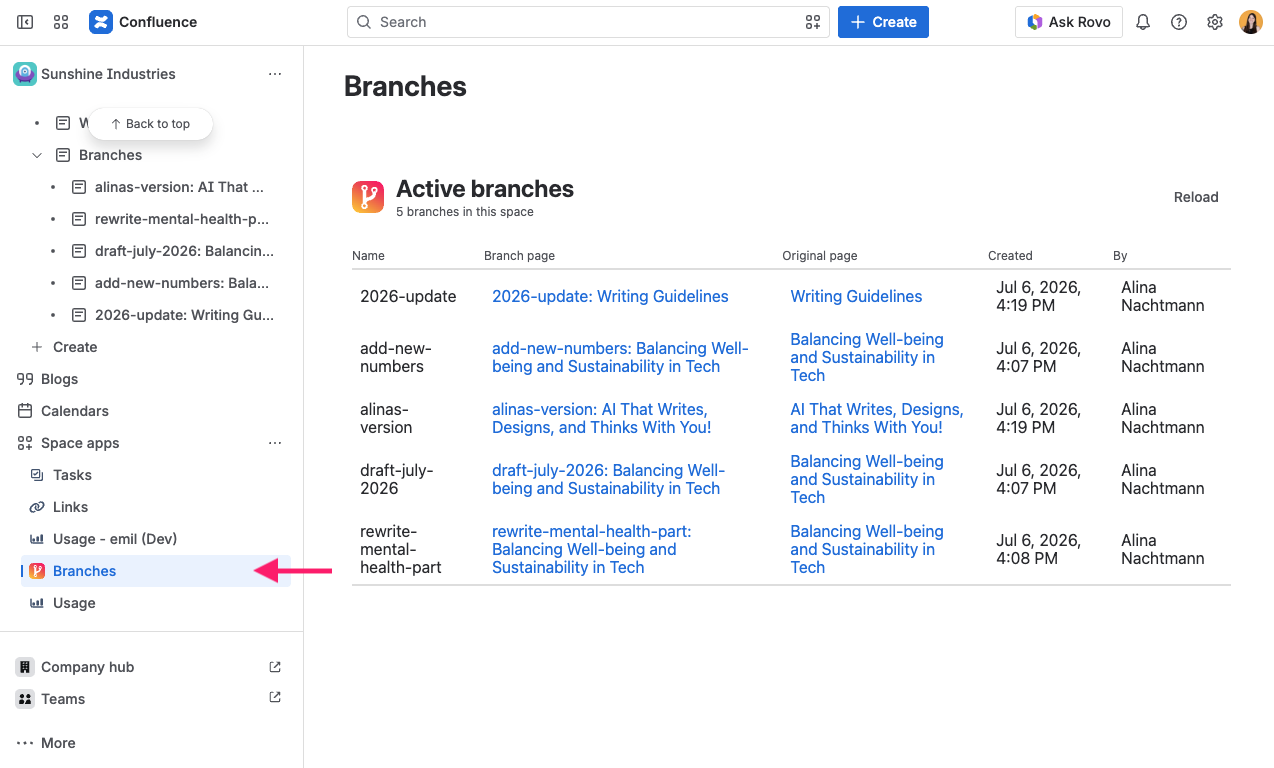Click the Space apps section heading
Image resolution: width=1274 pixels, height=768 pixels.
click(80, 443)
